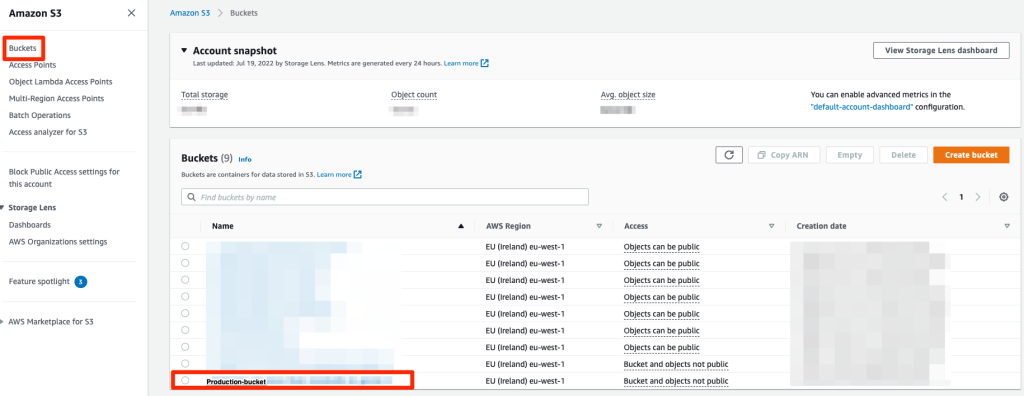This screenshot has width=1024, height=396.
Task: Click Avg. object size label
Action: click(628, 95)
